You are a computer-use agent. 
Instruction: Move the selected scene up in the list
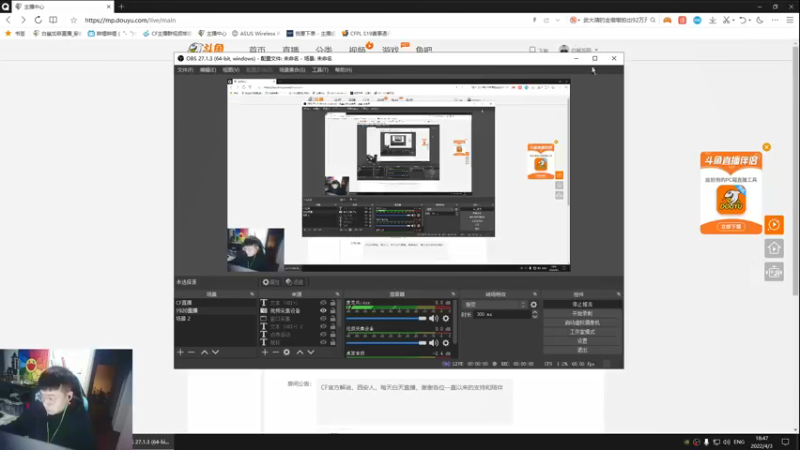coord(204,352)
